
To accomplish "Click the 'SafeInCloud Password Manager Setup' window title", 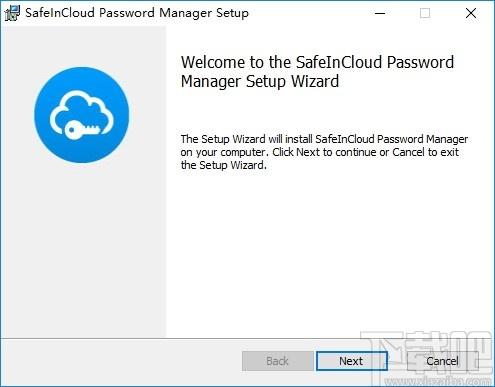I will point(137,13).
